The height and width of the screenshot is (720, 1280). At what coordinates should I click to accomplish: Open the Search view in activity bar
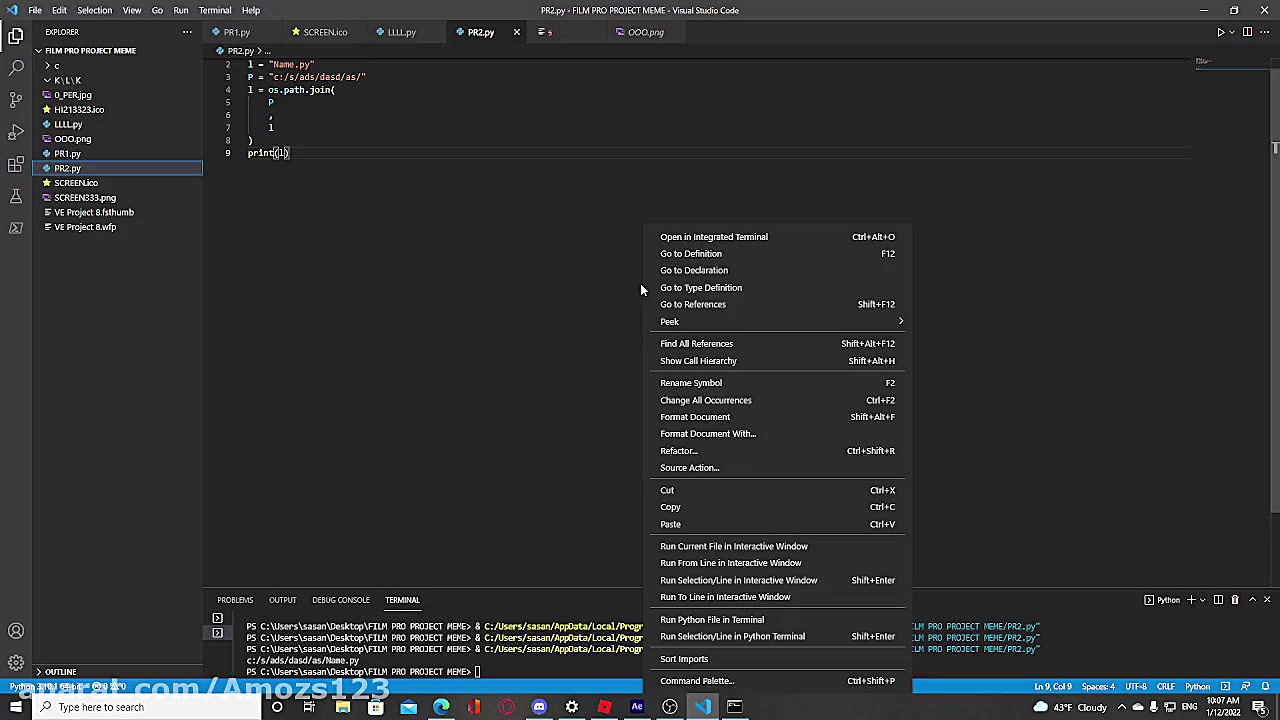click(x=16, y=68)
